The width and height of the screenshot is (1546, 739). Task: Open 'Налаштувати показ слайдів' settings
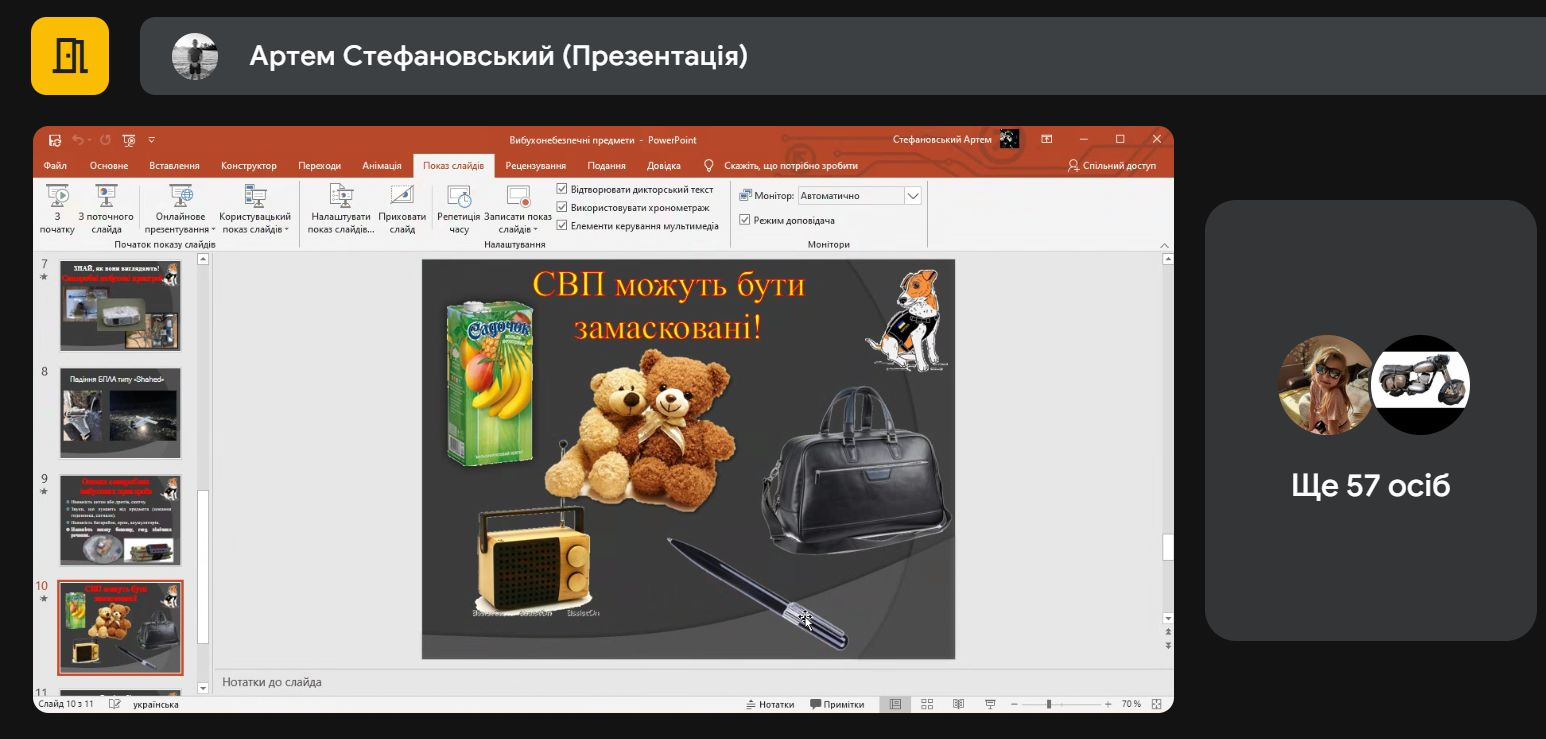(341, 209)
